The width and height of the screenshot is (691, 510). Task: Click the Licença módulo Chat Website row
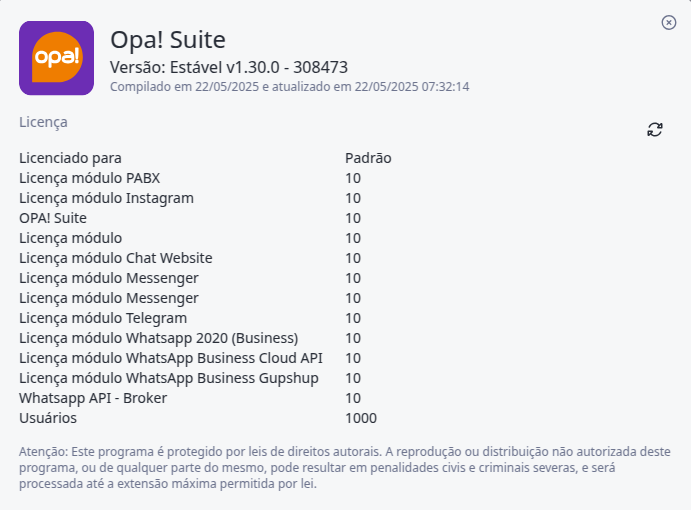(x=190, y=258)
